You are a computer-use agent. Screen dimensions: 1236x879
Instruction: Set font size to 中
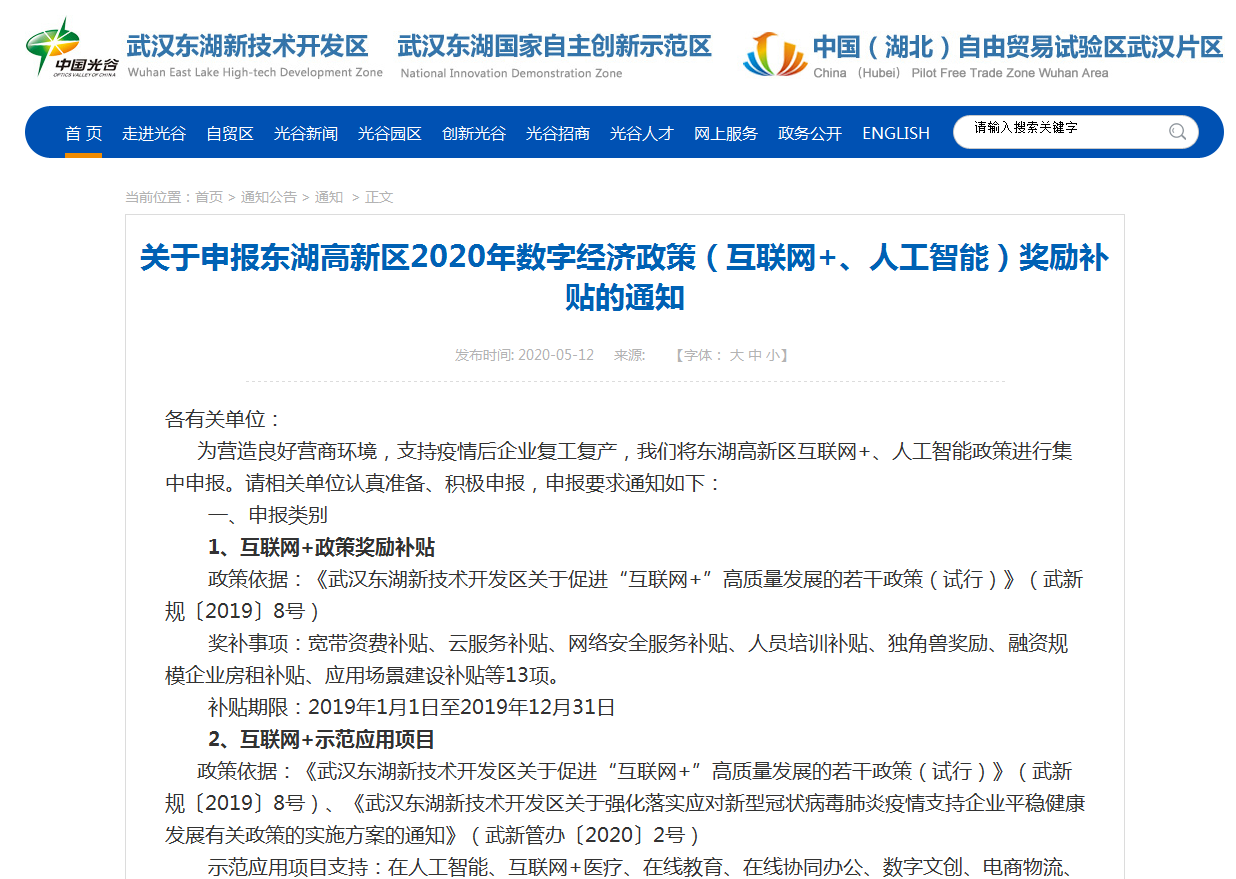point(755,355)
